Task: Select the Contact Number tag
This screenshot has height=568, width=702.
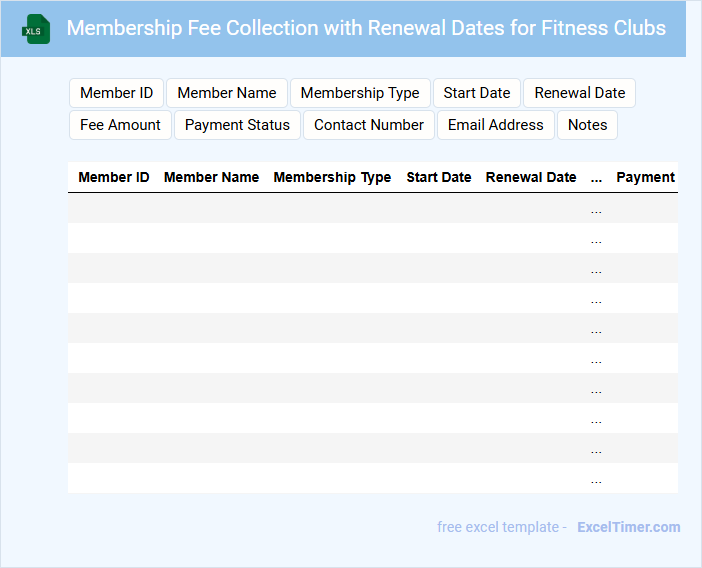Action: (x=369, y=125)
